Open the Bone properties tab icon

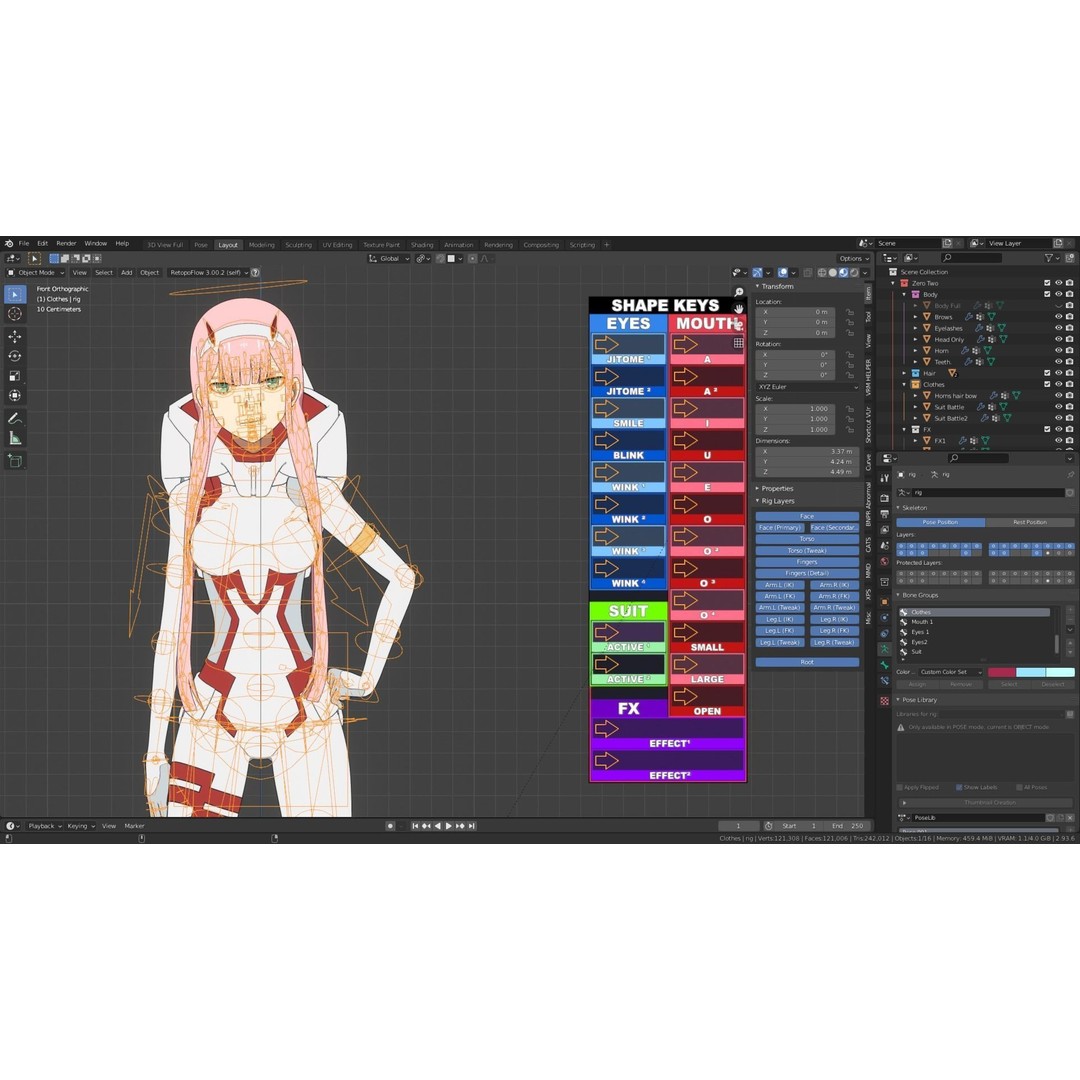[x=884, y=665]
